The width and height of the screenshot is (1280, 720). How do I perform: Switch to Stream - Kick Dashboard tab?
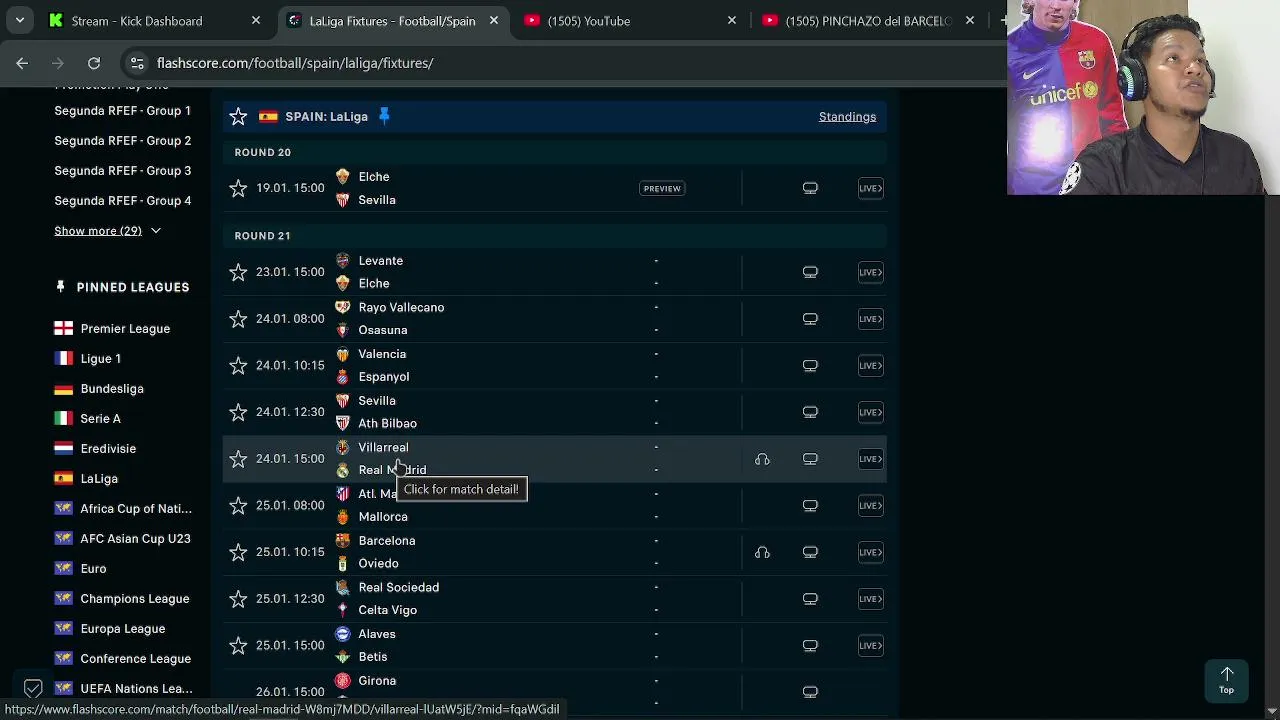(137, 21)
